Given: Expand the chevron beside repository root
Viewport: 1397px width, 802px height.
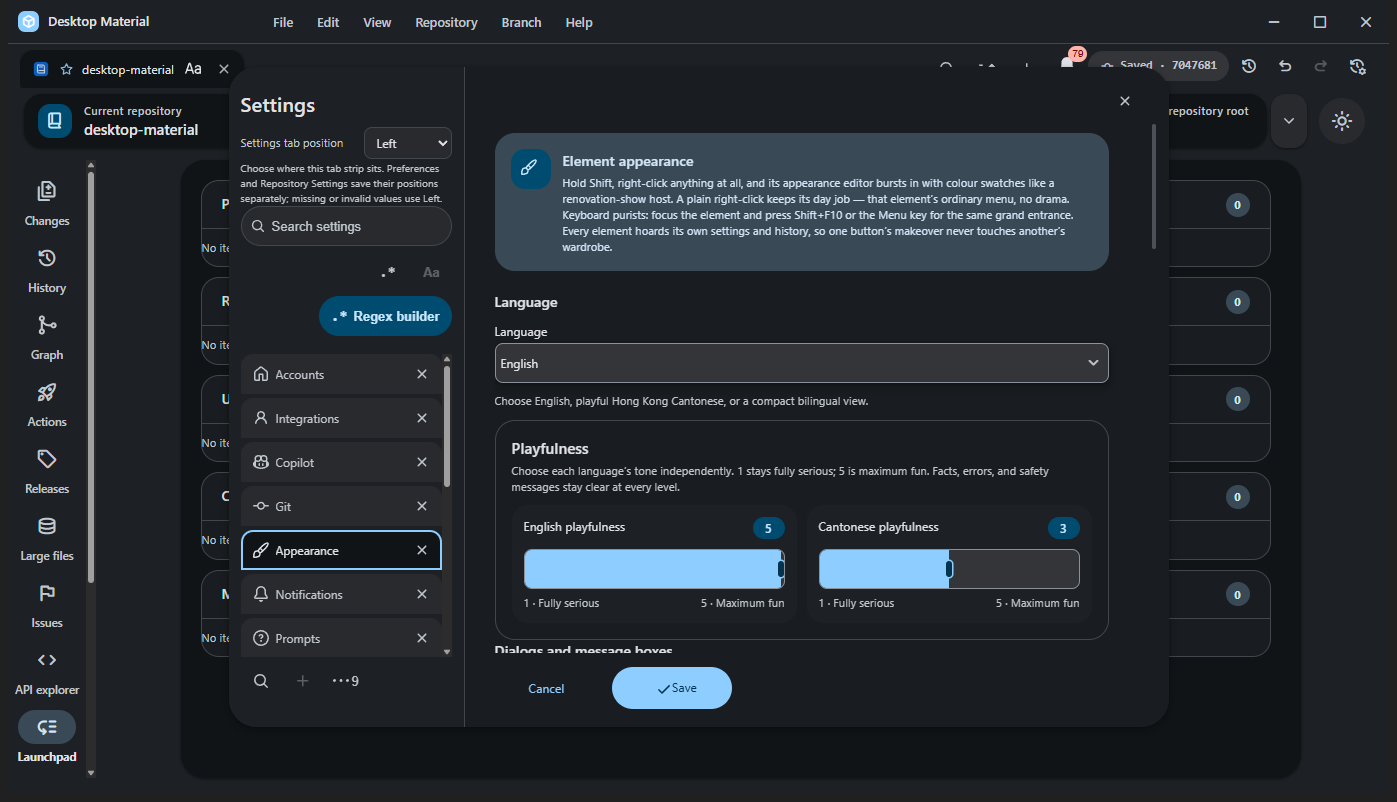Looking at the screenshot, I should click(x=1288, y=121).
